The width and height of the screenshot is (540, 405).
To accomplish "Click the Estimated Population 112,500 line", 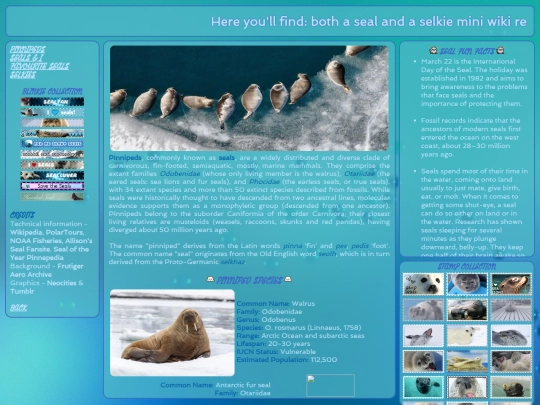I will [287, 360].
